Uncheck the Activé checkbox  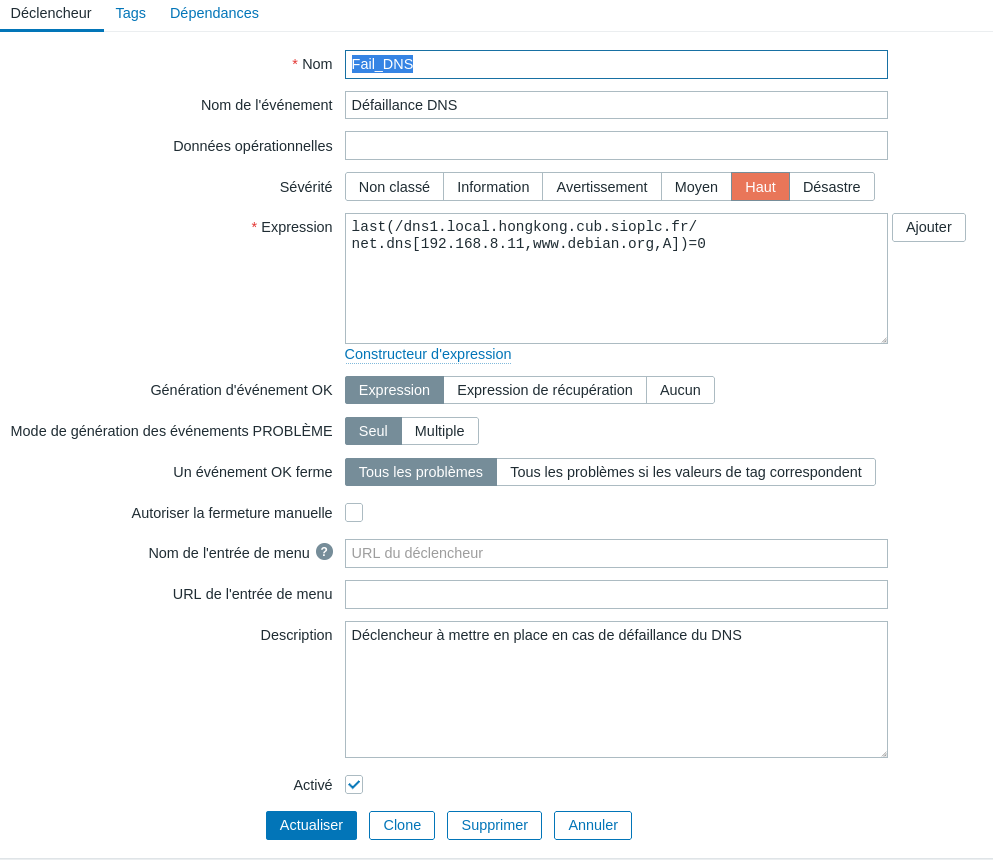(354, 785)
